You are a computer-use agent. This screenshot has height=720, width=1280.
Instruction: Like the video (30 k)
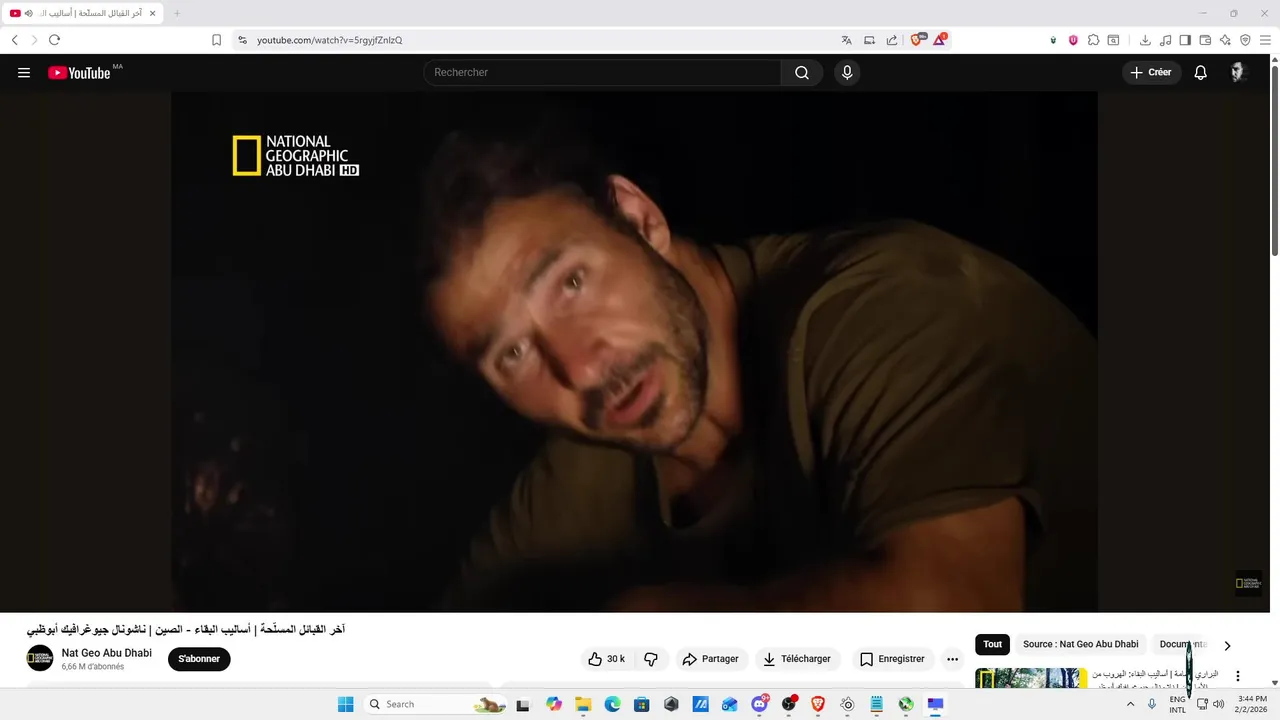click(x=607, y=659)
